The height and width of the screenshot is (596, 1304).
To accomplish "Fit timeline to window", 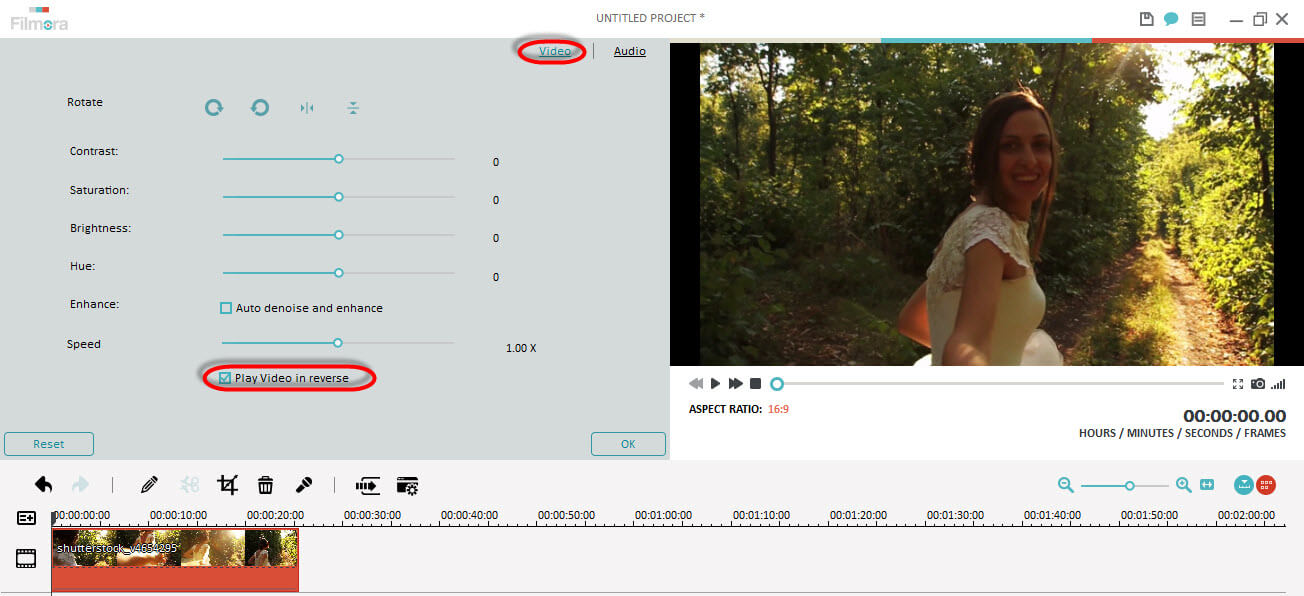I will point(1207,485).
